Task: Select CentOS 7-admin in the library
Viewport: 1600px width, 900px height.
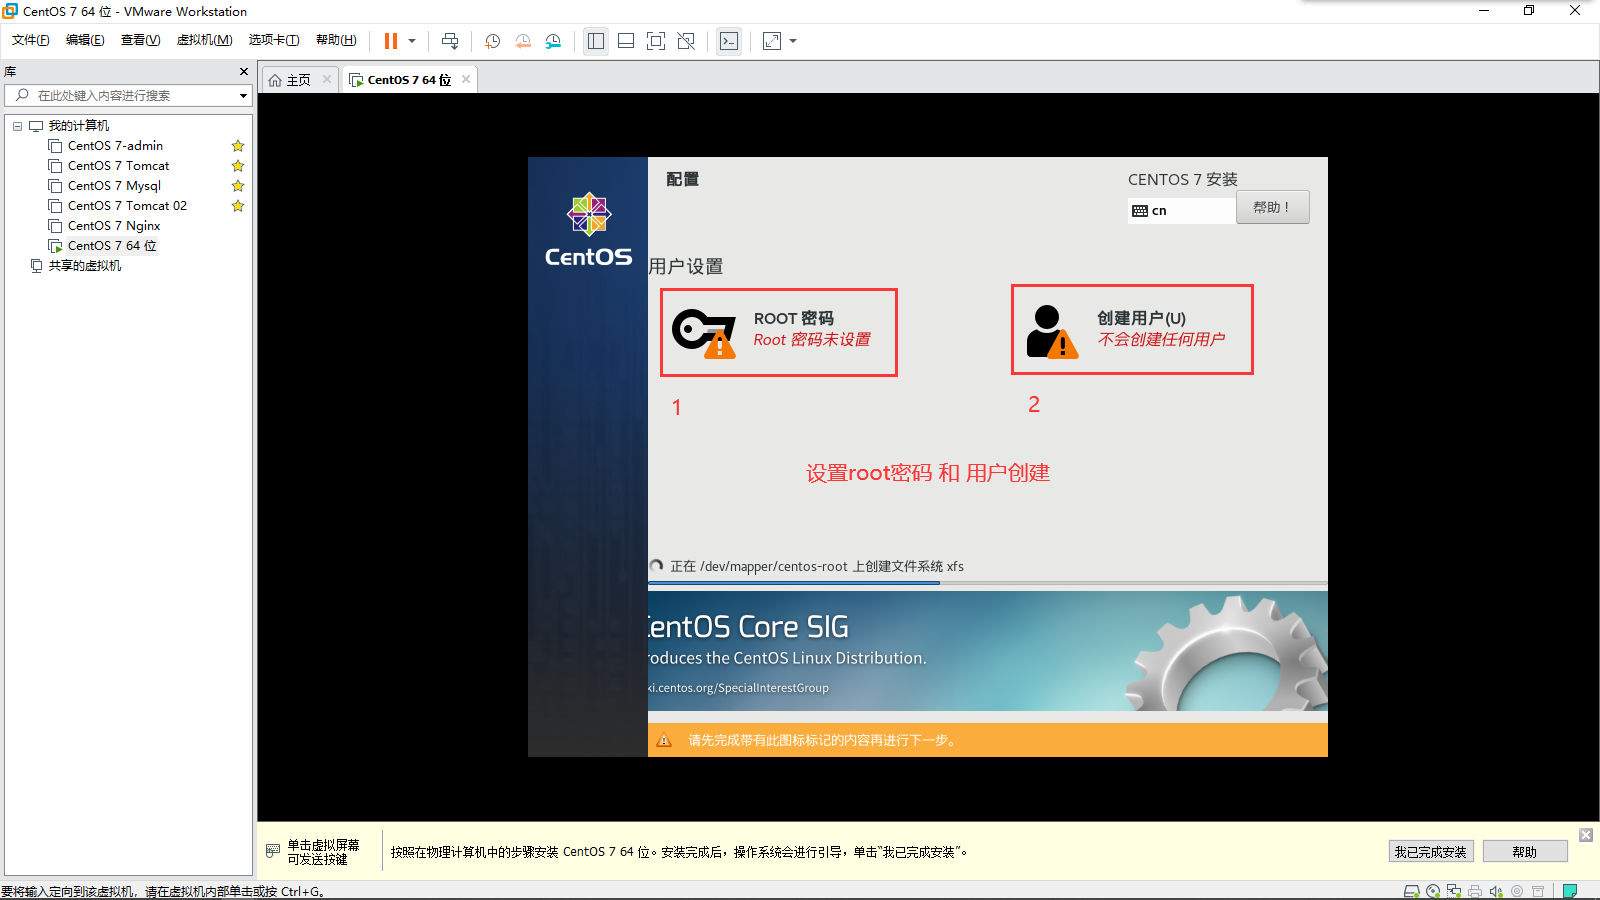Action: pos(115,146)
